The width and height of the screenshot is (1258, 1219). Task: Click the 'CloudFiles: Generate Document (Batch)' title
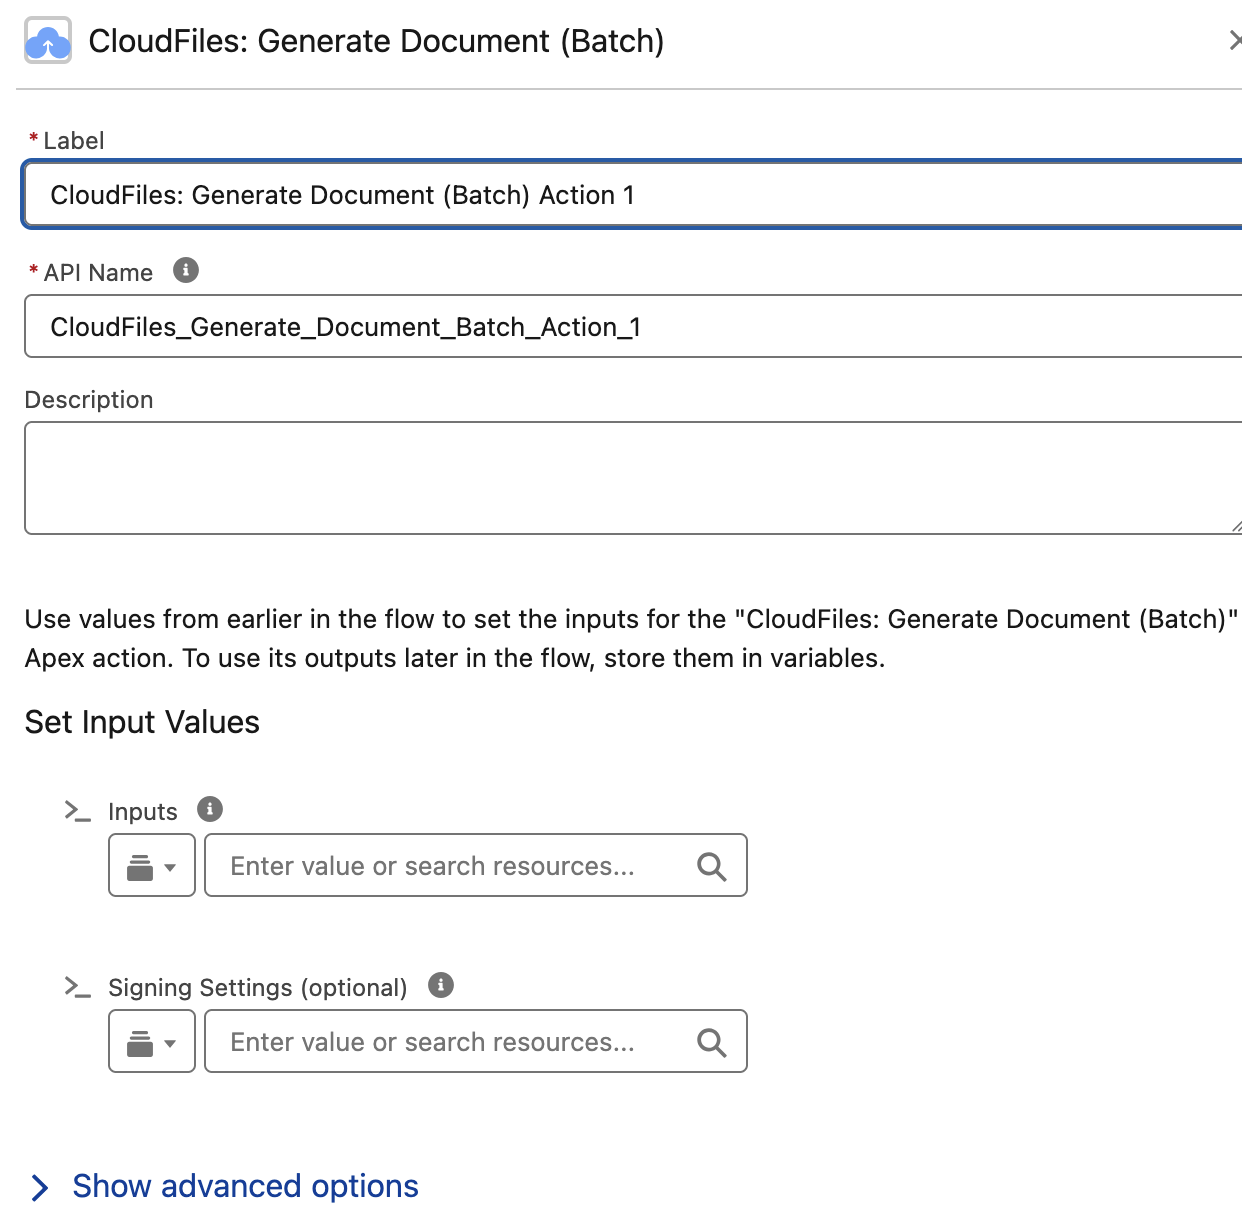pyautogui.click(x=376, y=41)
